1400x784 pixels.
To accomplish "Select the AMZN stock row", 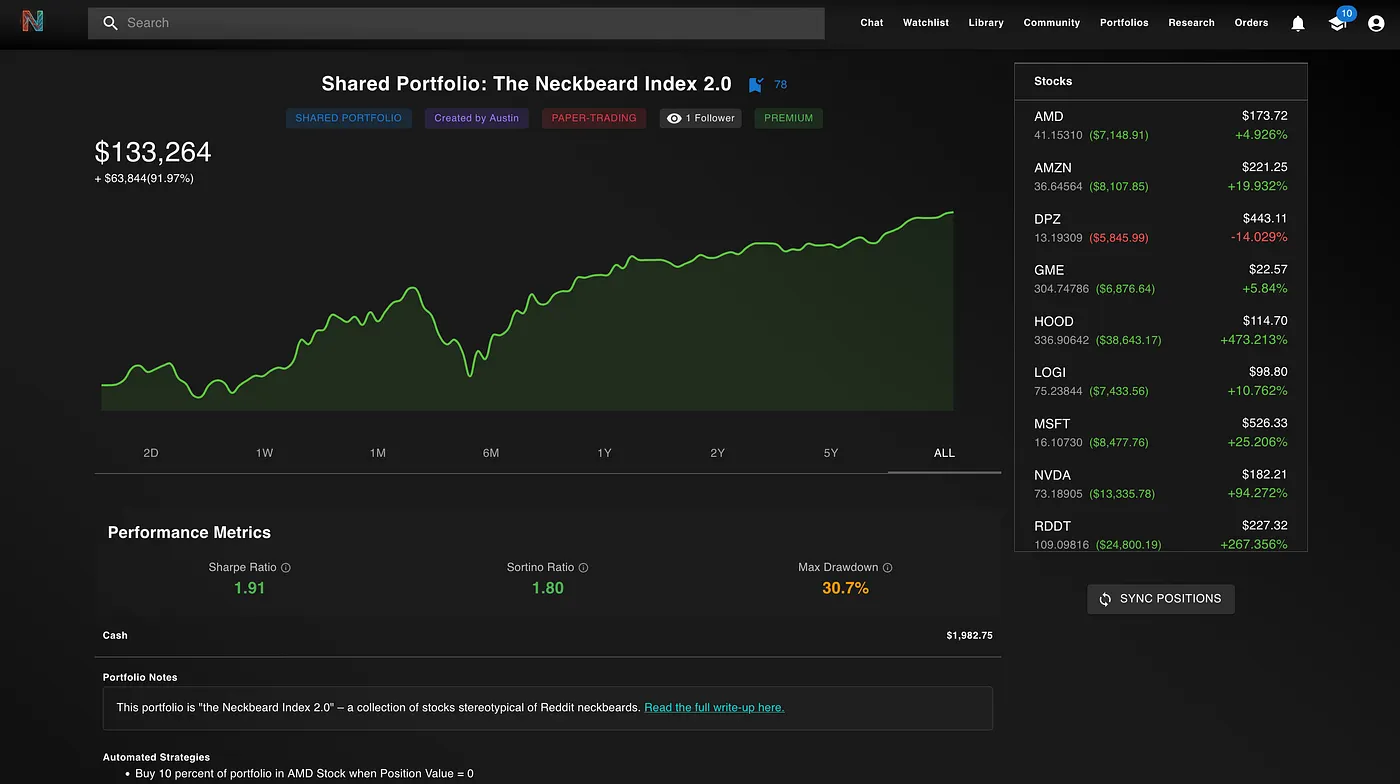I will point(1161,176).
